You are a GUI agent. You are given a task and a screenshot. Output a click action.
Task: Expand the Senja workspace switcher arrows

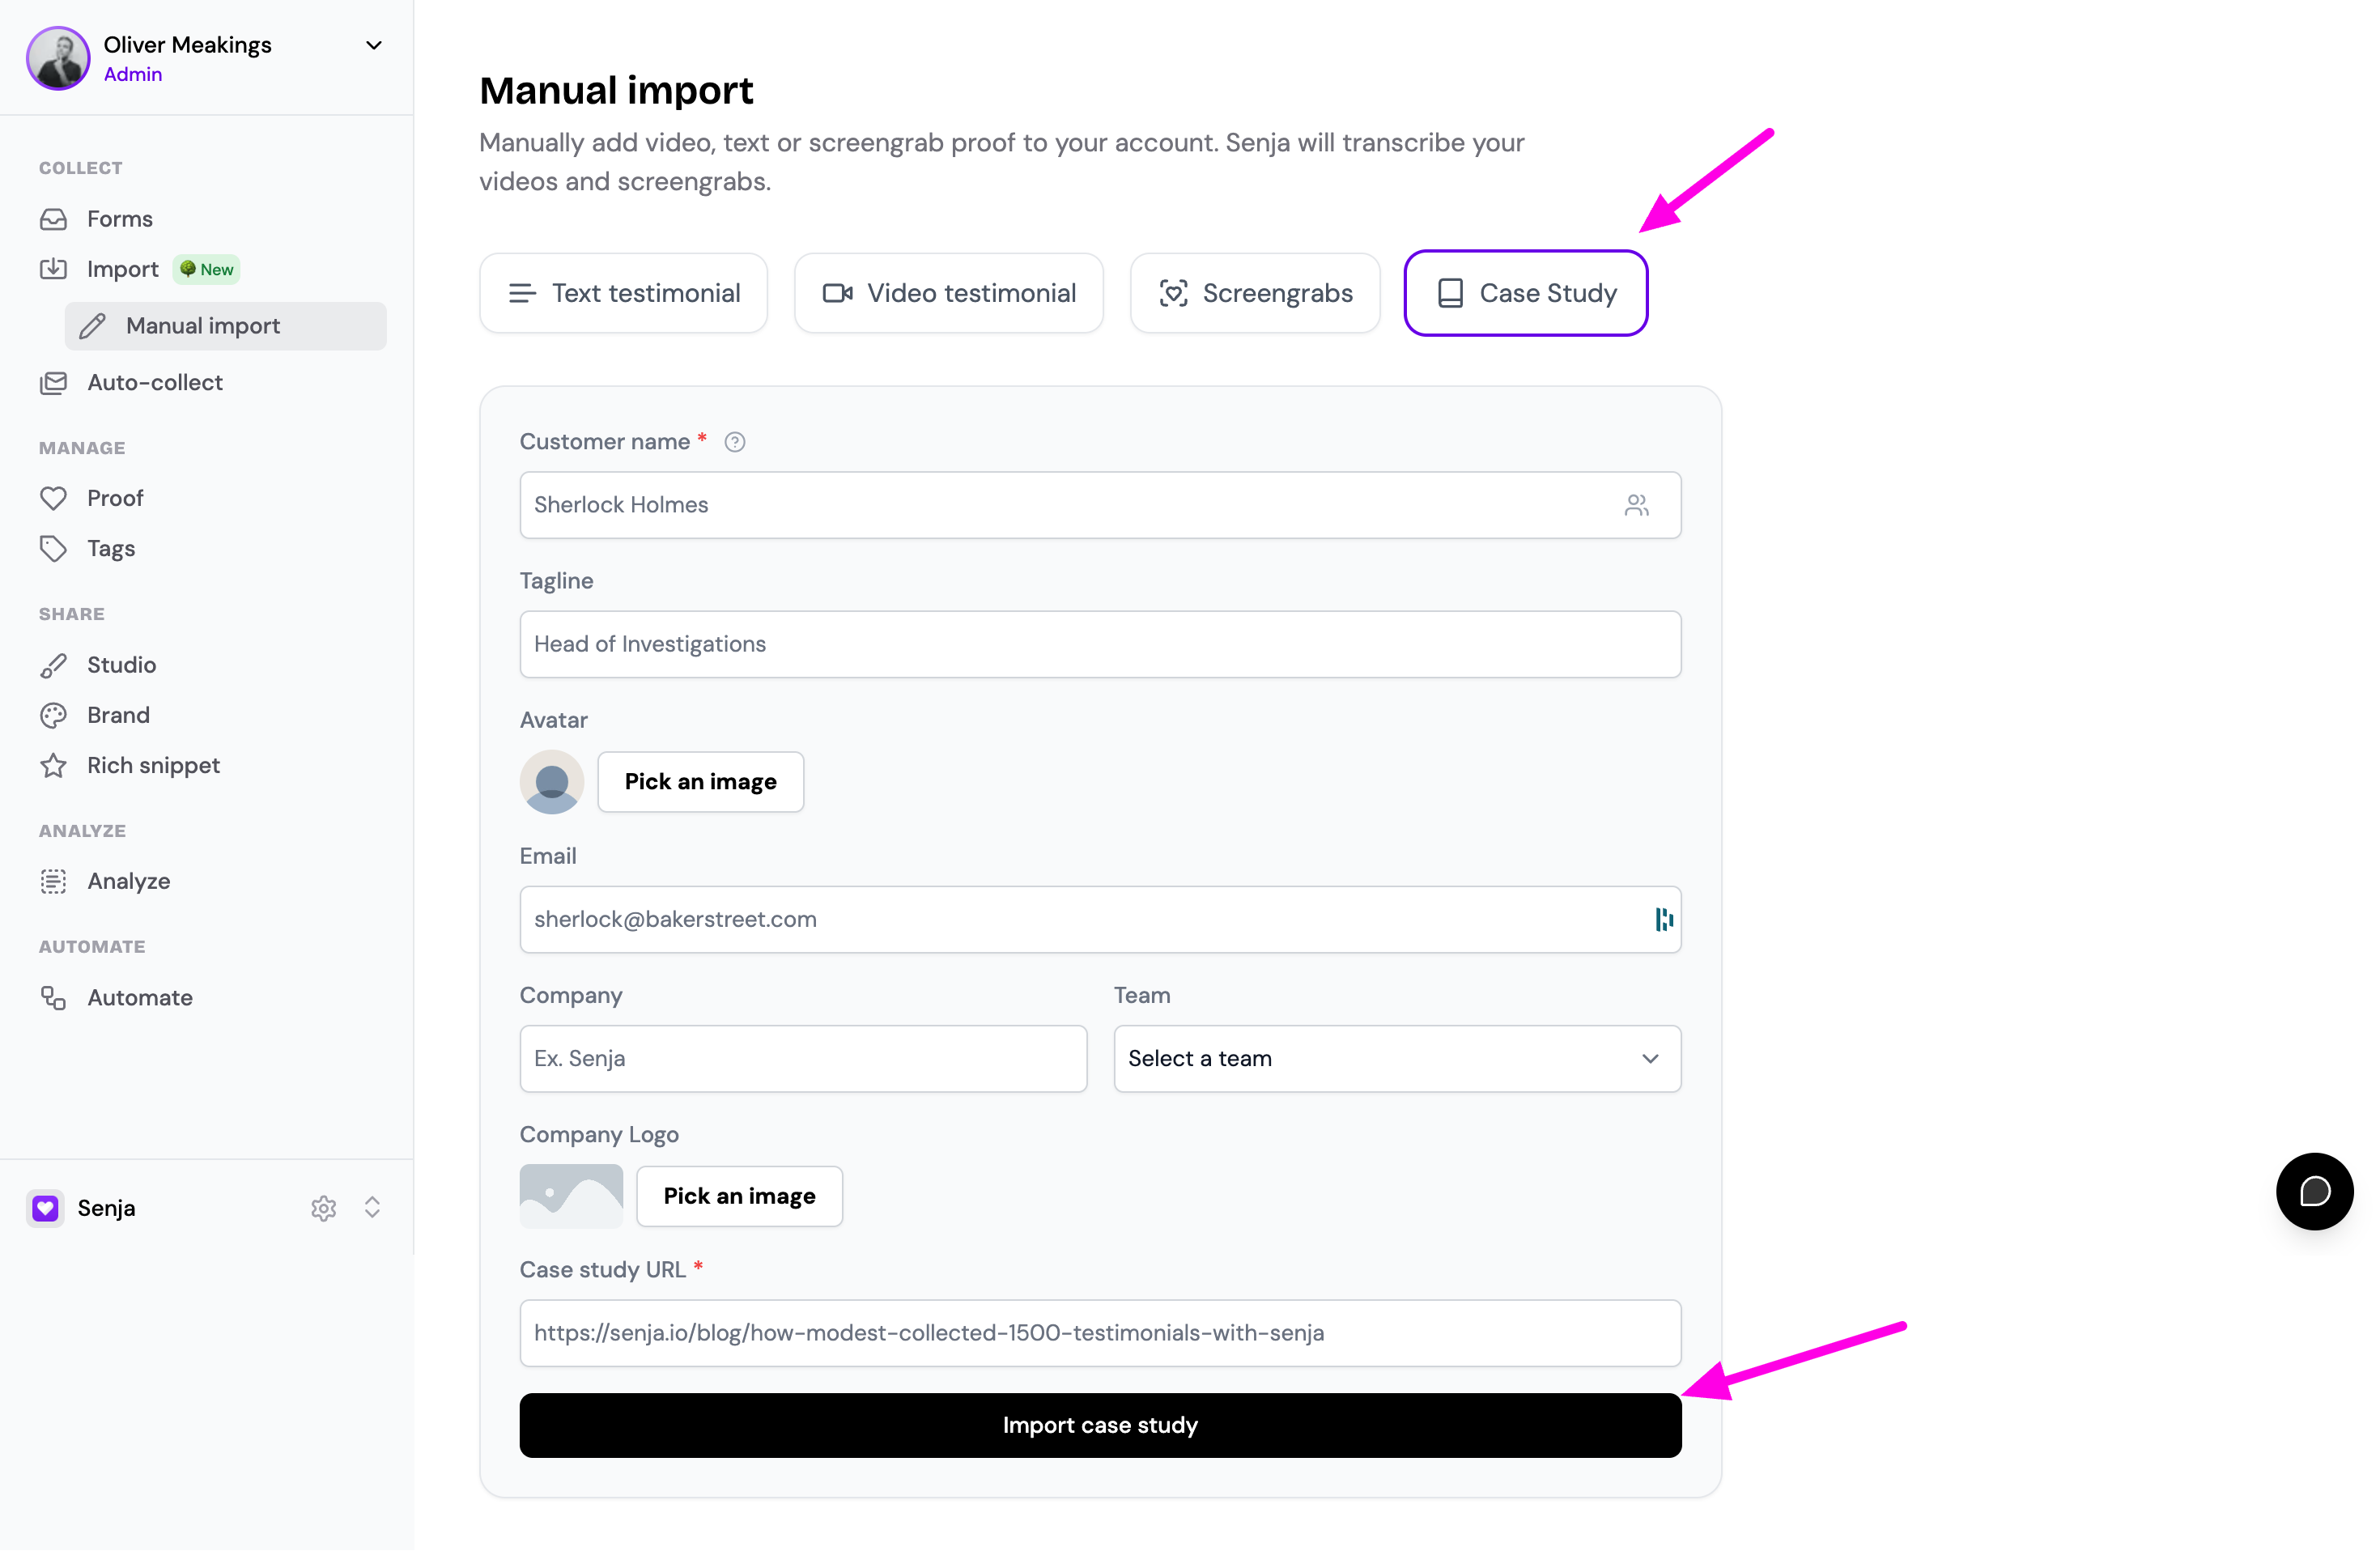372,1208
